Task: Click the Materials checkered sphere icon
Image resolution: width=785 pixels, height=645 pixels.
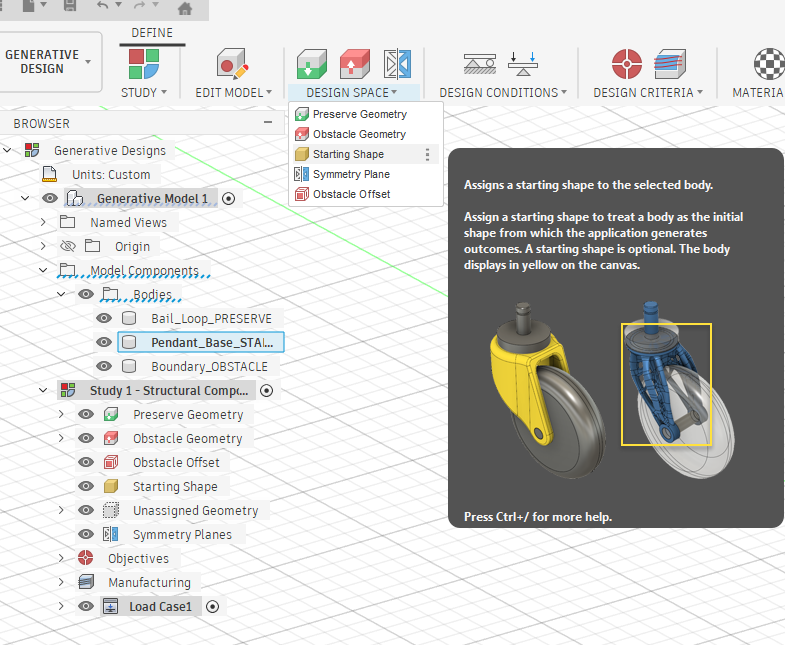Action: (x=769, y=64)
